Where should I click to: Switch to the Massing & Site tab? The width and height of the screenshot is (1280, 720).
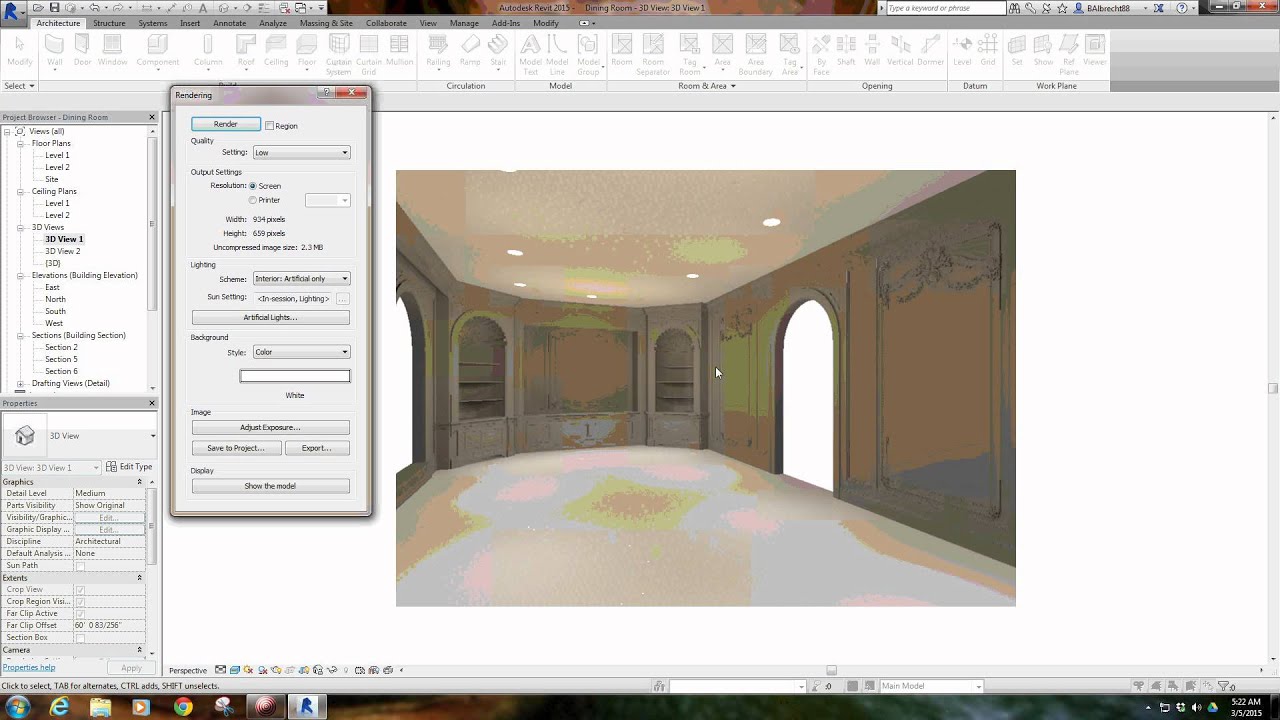(x=326, y=23)
